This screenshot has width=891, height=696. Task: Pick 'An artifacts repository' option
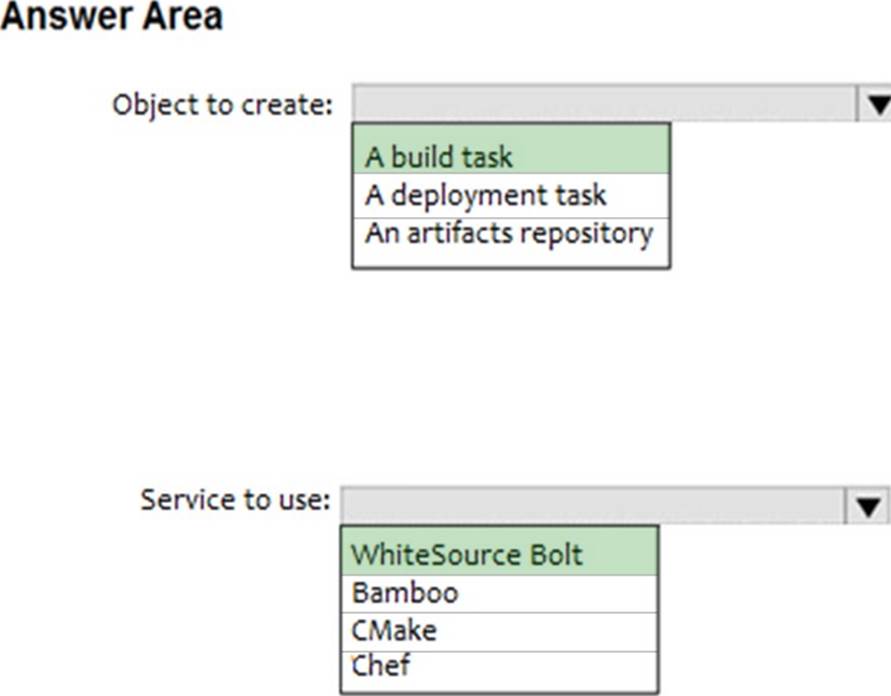click(x=510, y=234)
